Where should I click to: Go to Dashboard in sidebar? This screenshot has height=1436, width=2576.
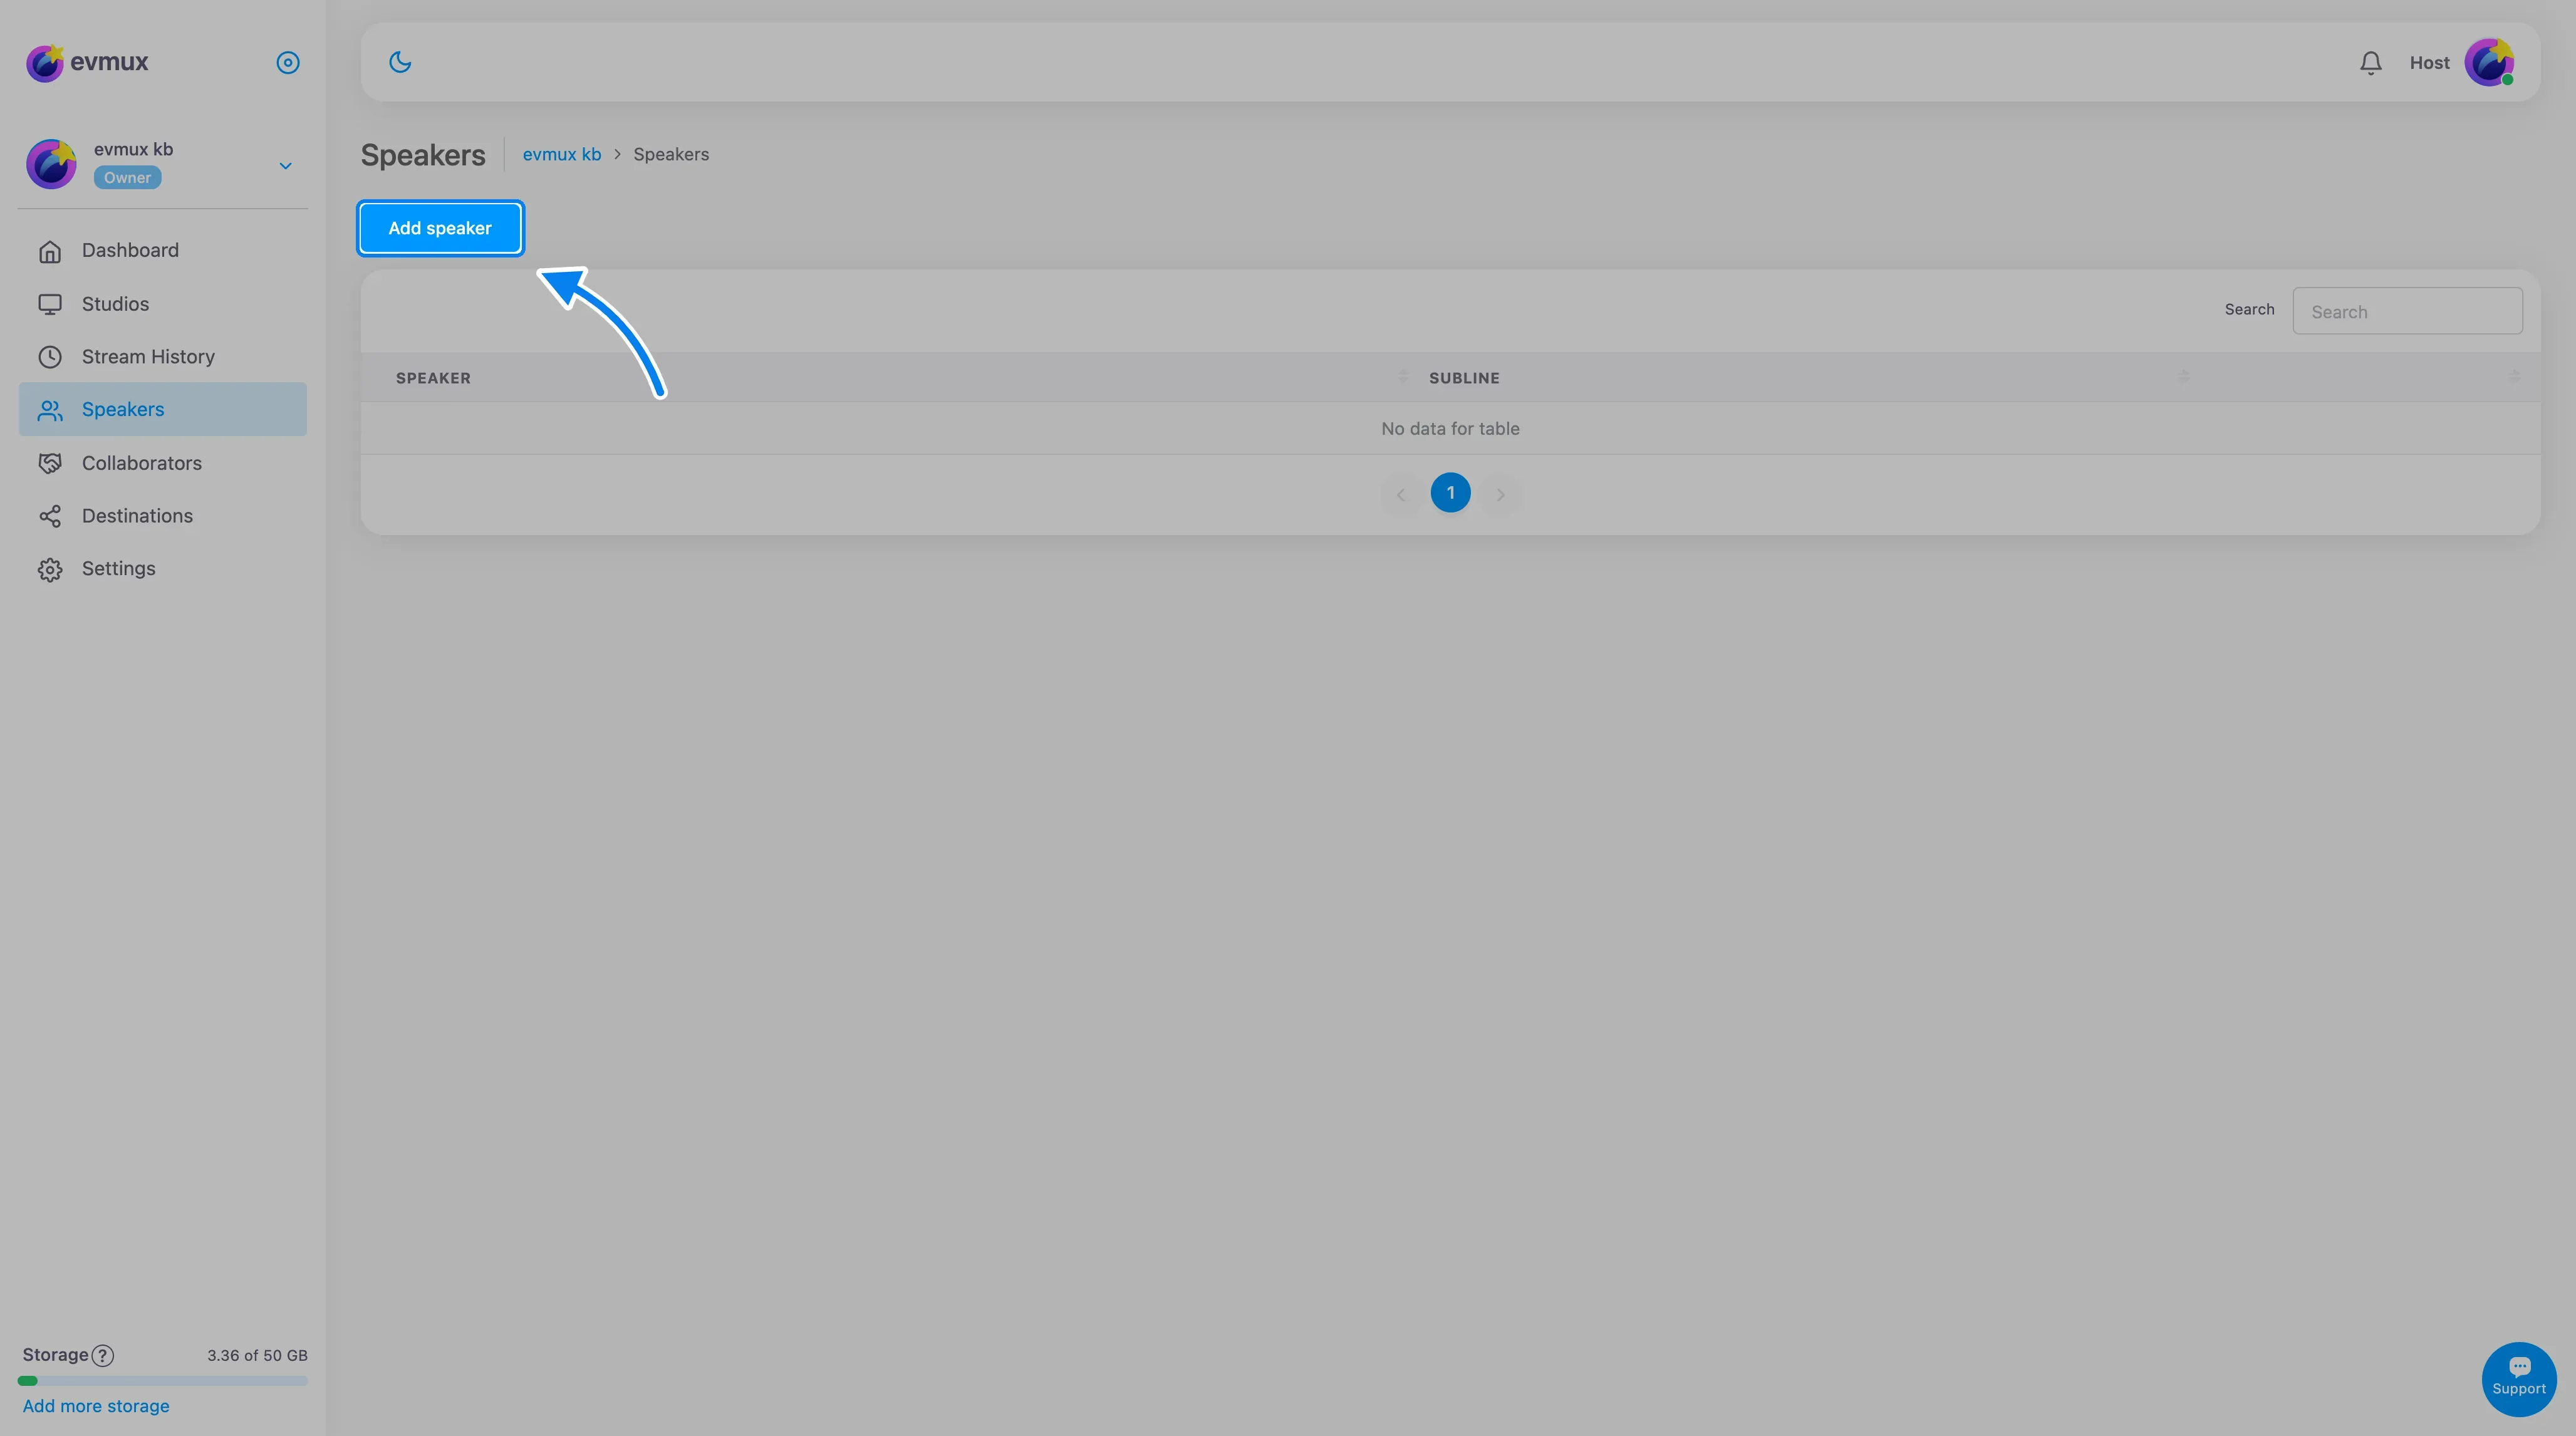[162, 250]
